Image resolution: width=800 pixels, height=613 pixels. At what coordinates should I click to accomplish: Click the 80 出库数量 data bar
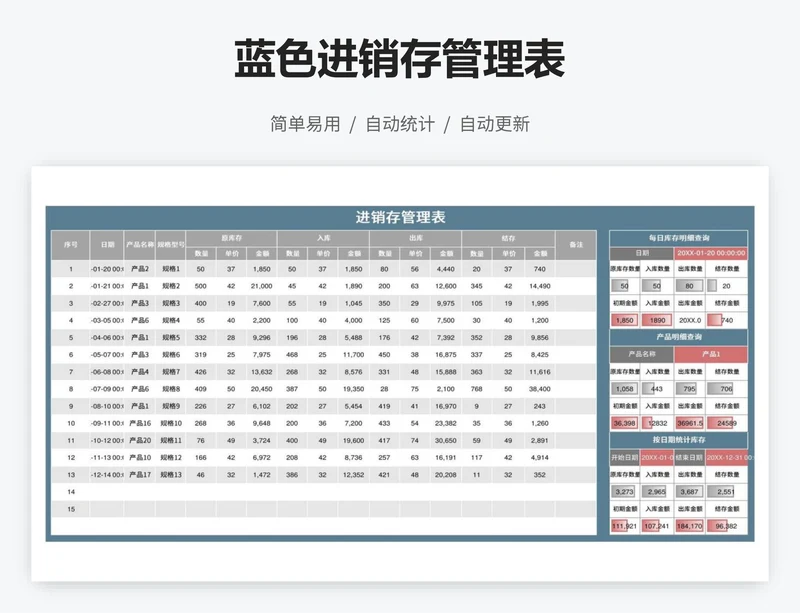(689, 286)
